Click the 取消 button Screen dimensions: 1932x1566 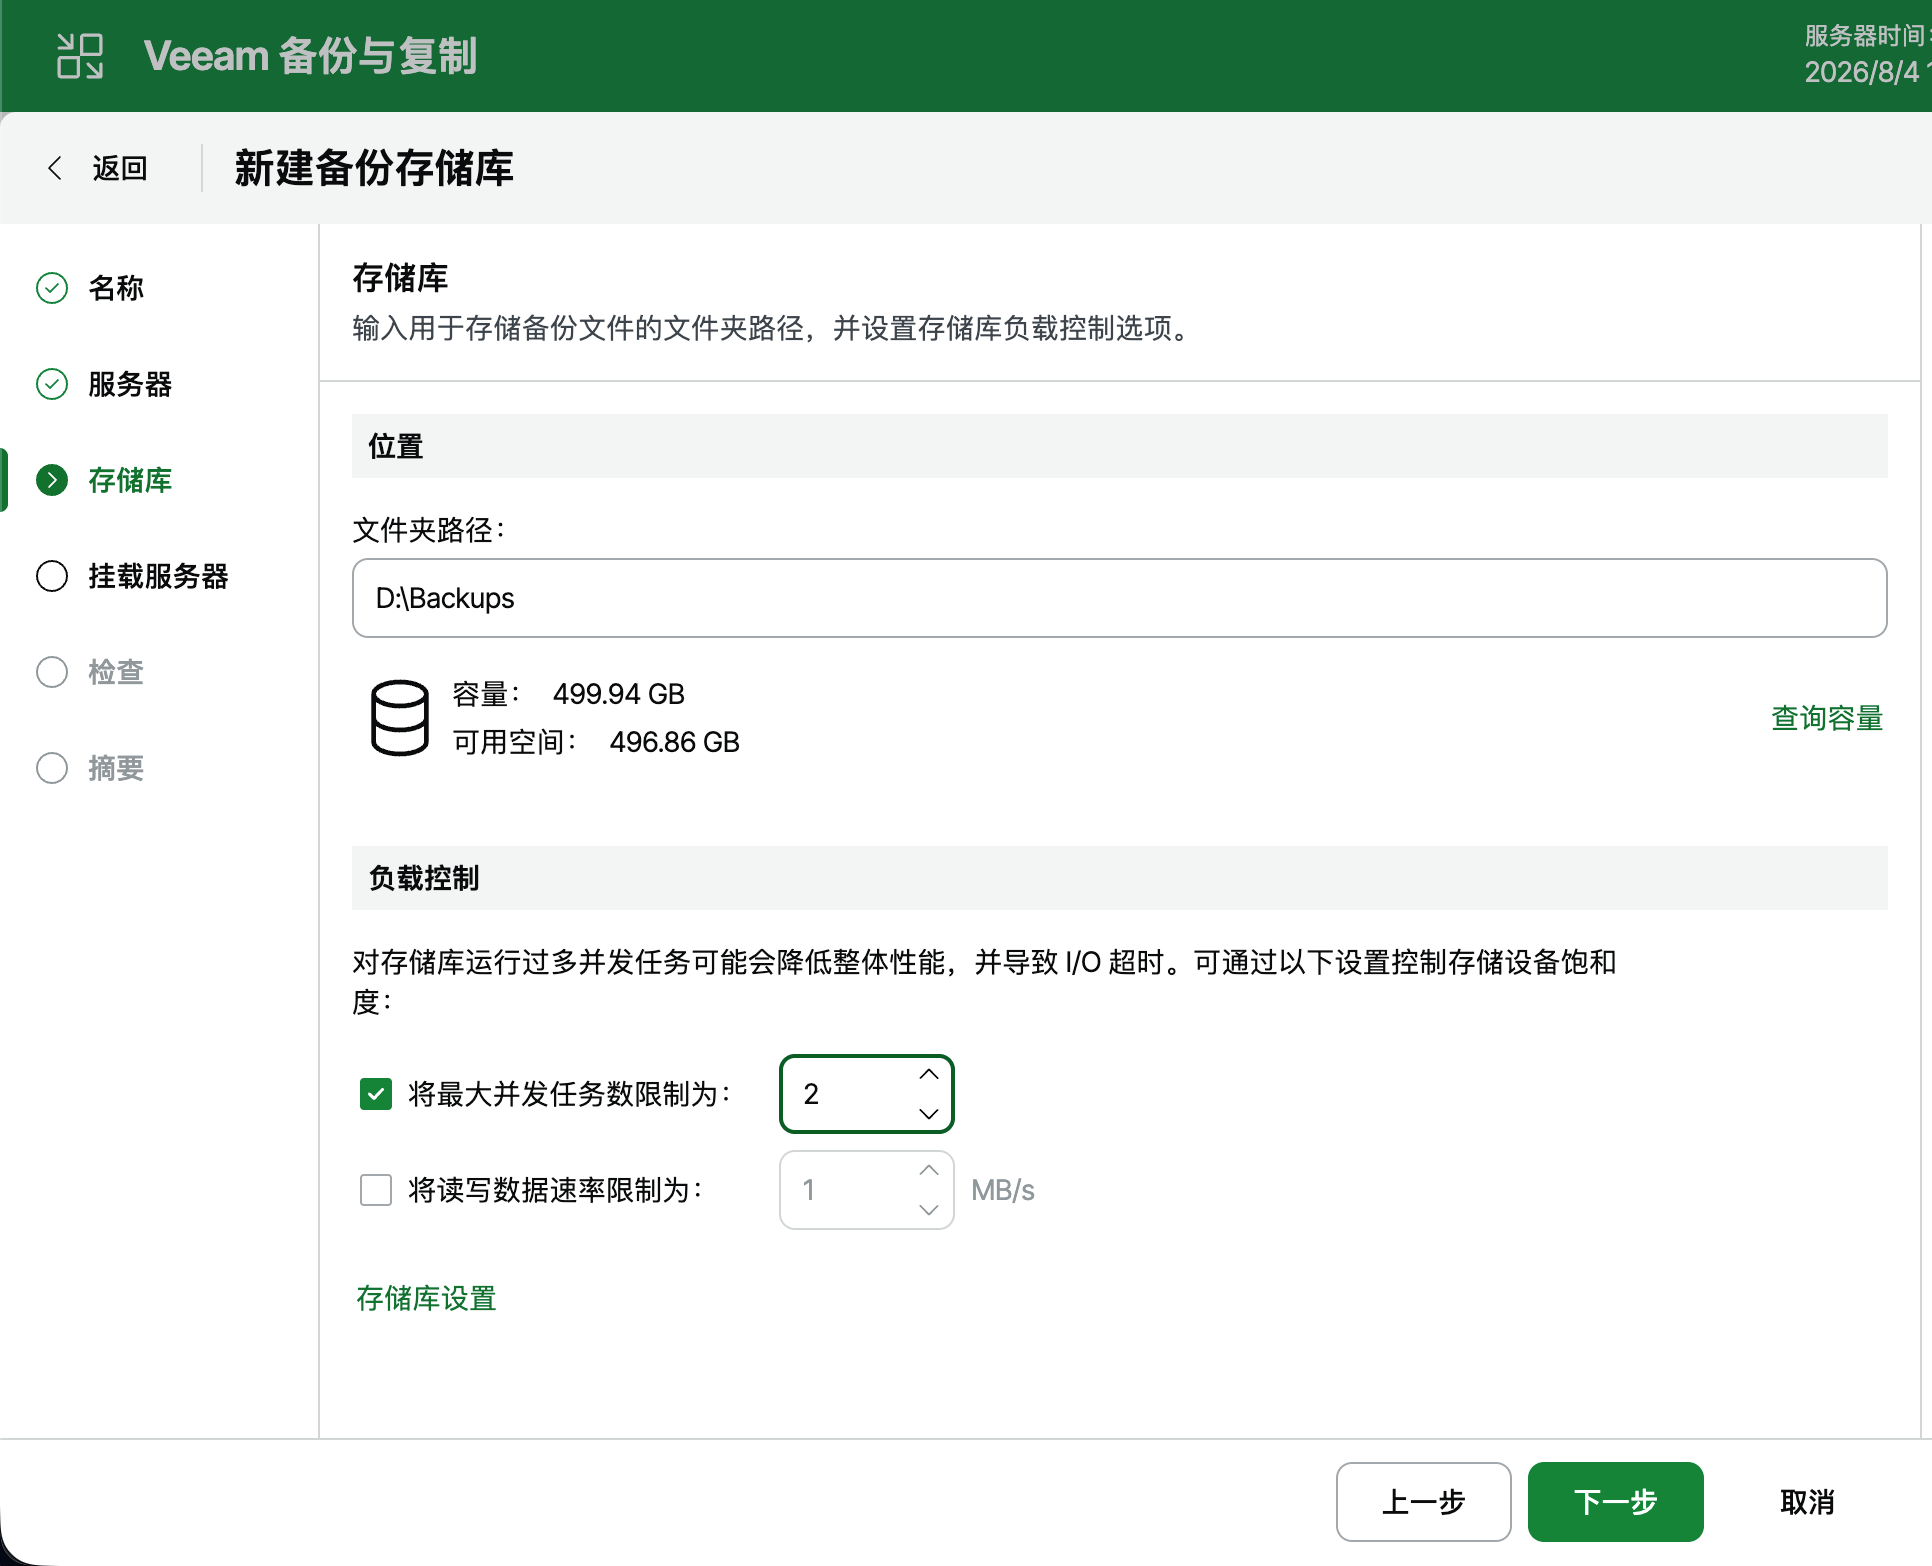1807,1502
